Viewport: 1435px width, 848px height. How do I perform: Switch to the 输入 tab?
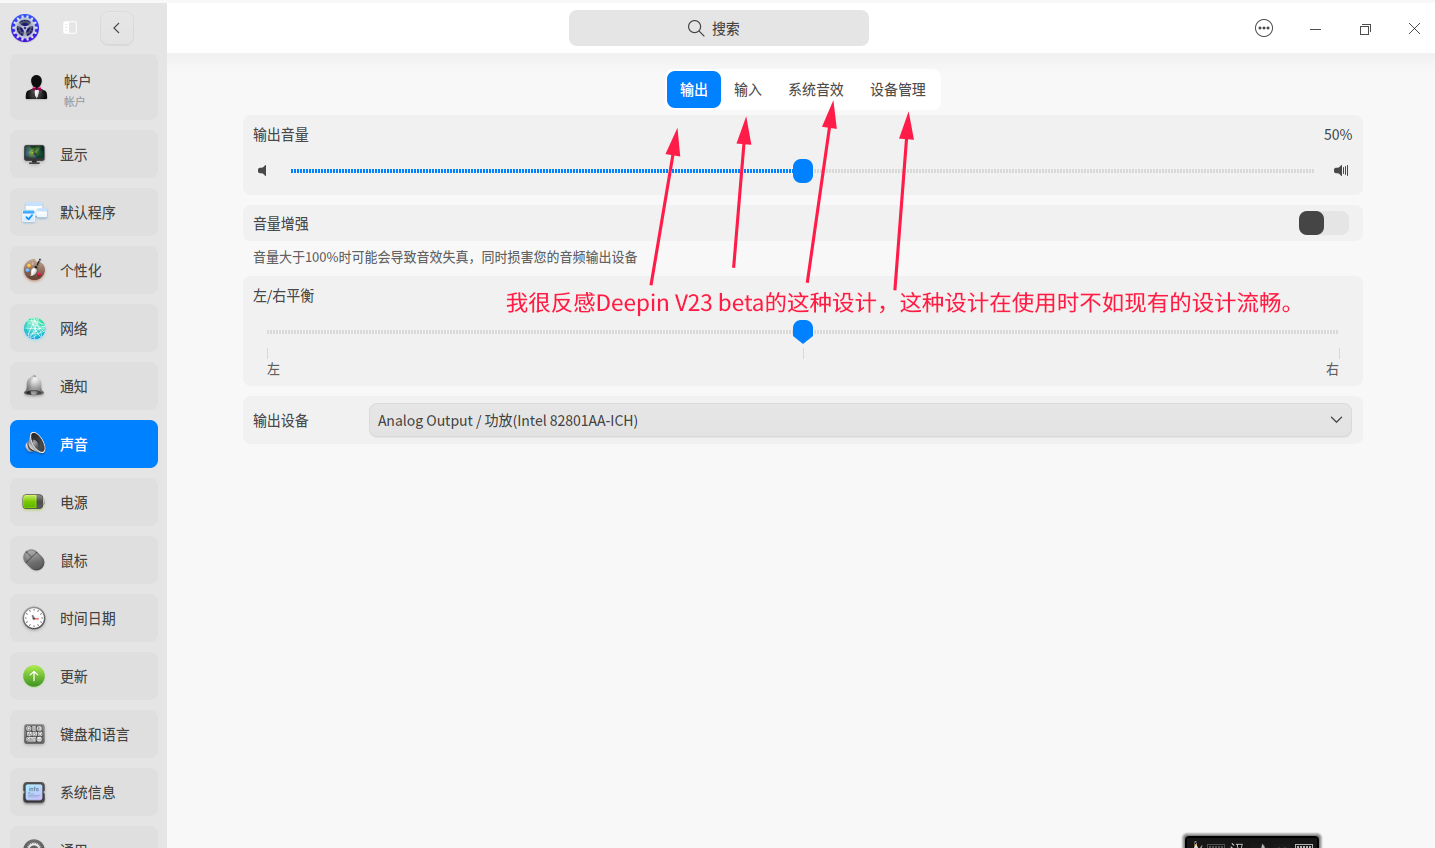click(x=748, y=90)
